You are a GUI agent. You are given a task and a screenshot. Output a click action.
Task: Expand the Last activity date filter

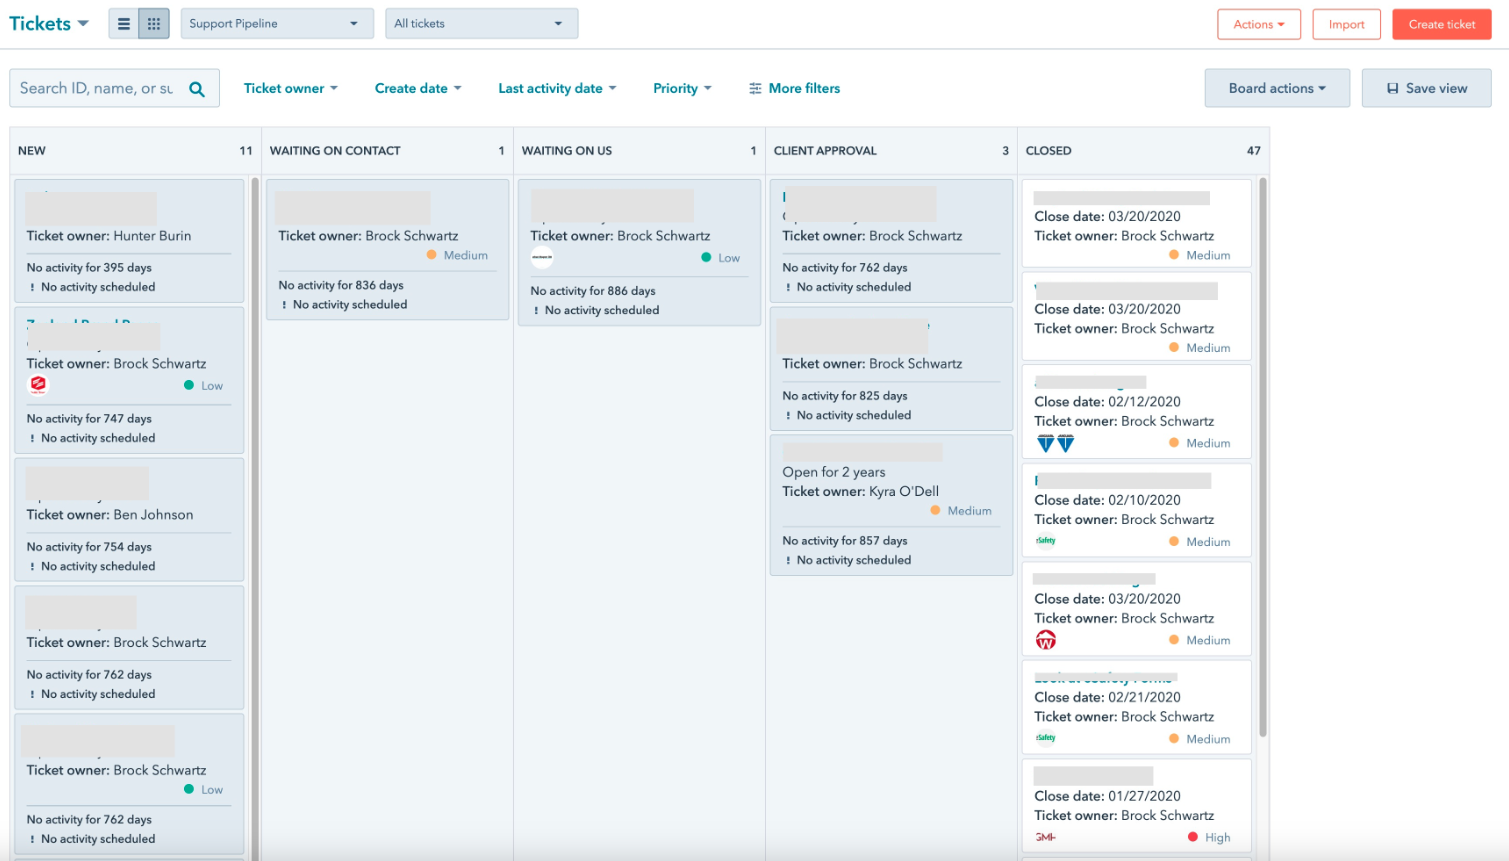[x=557, y=89]
